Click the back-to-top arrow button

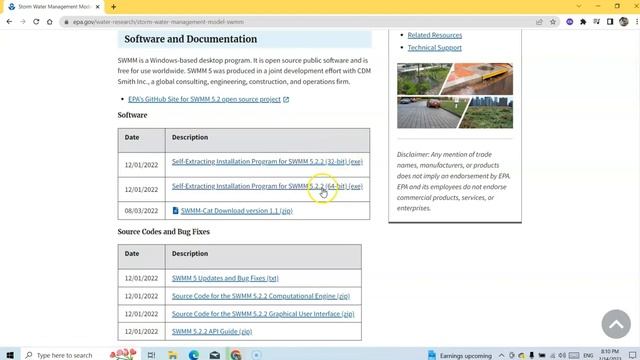click(616, 324)
